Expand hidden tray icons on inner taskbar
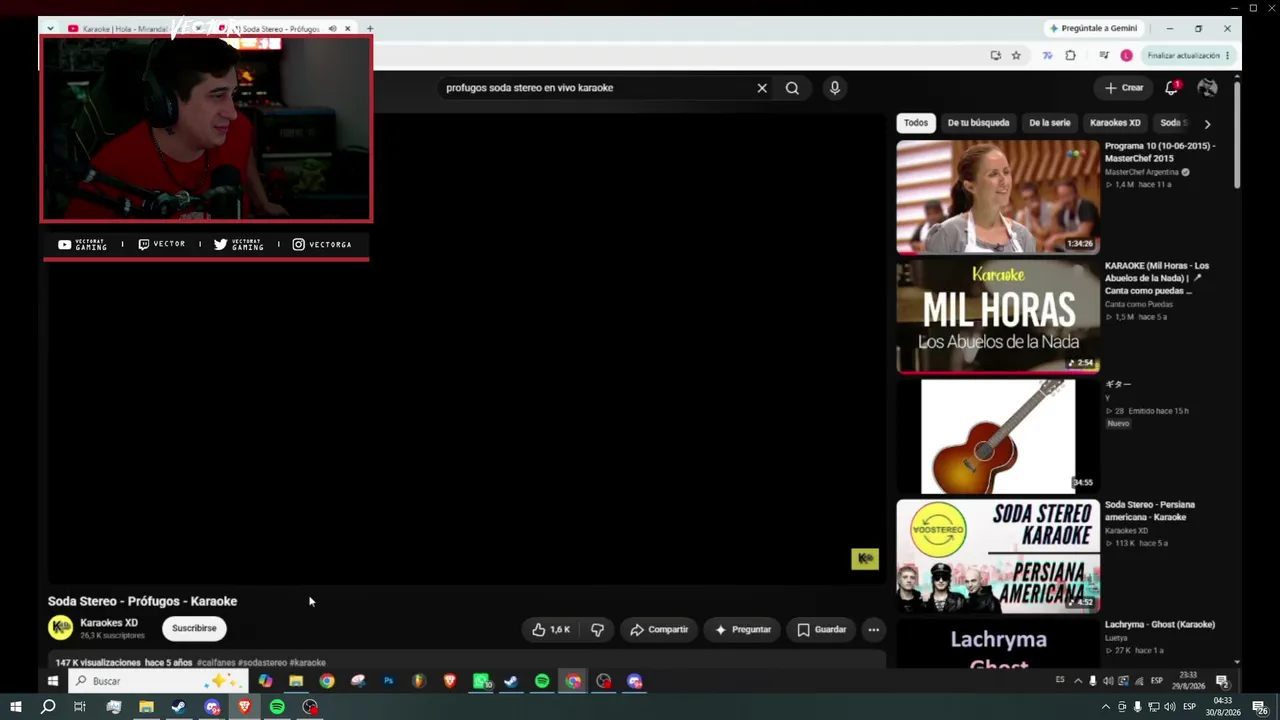1280x720 pixels. coord(1078,681)
